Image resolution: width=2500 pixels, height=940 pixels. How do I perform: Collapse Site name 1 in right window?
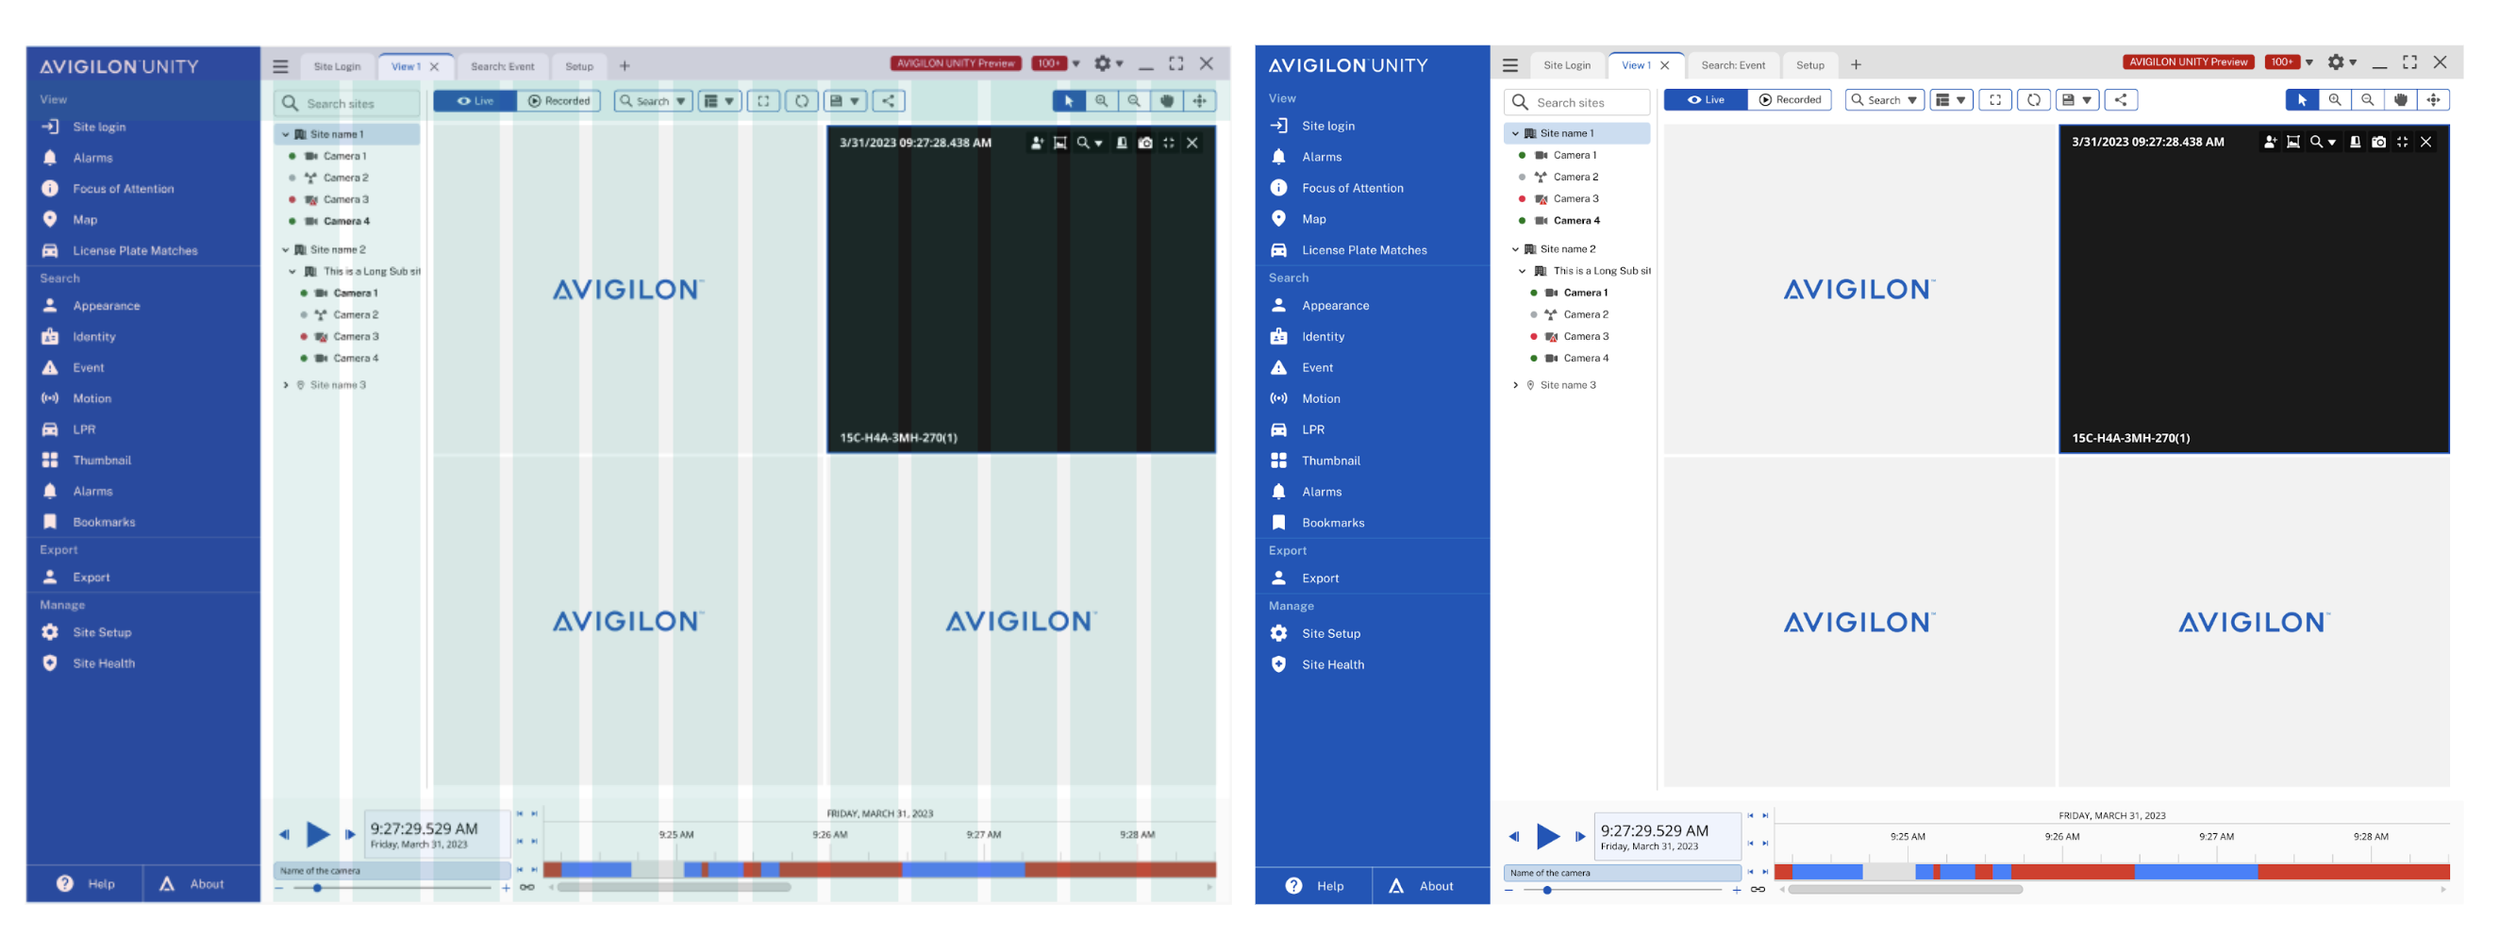1515,133
